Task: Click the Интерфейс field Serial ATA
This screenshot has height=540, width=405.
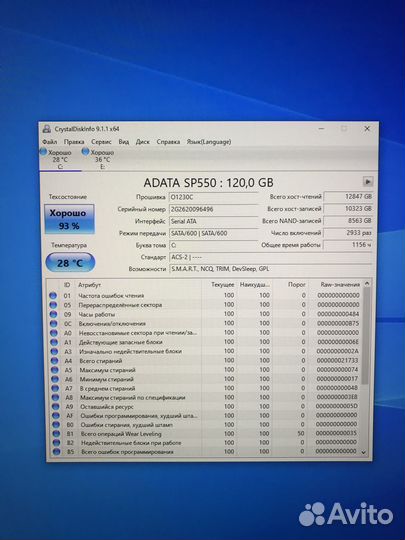Action: click(214, 221)
